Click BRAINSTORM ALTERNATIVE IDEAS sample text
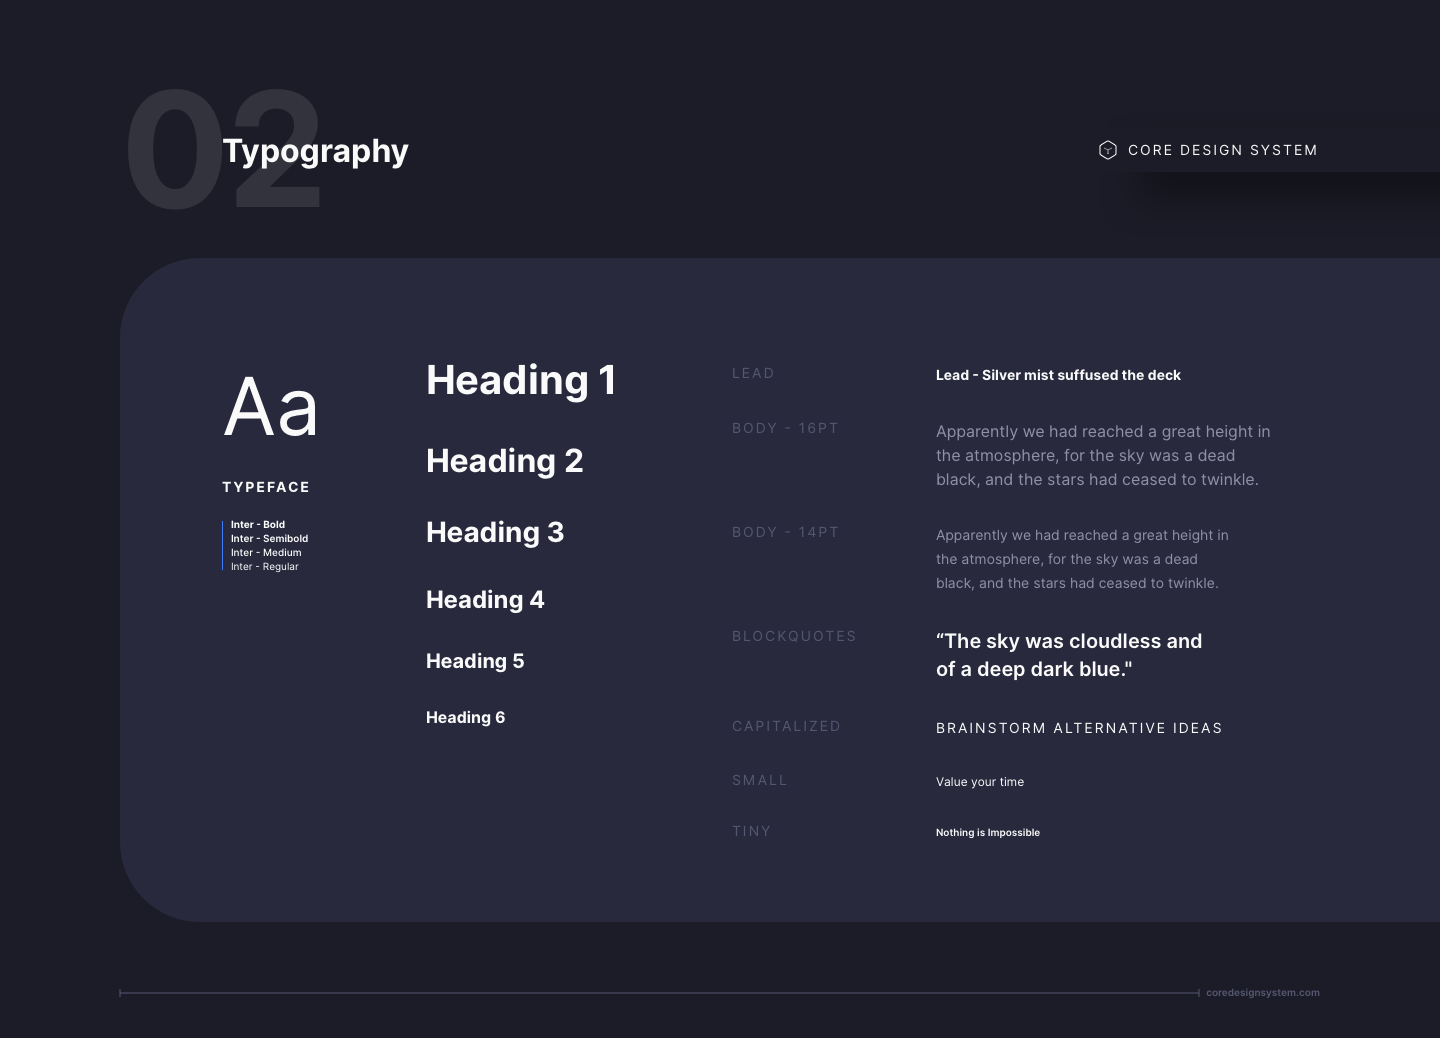The height and width of the screenshot is (1038, 1440). click(x=1079, y=728)
